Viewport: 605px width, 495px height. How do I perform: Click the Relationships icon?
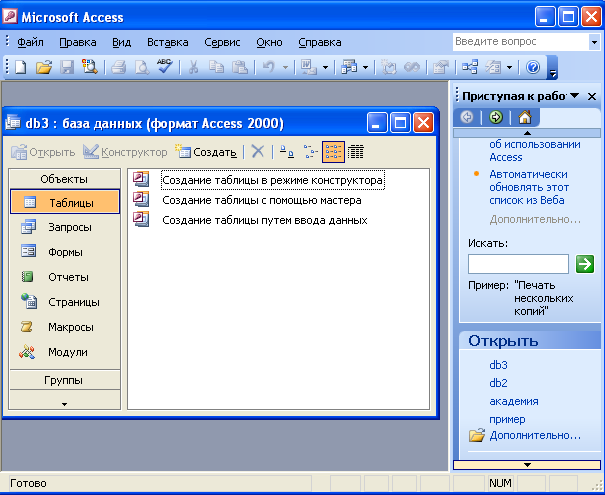470,67
